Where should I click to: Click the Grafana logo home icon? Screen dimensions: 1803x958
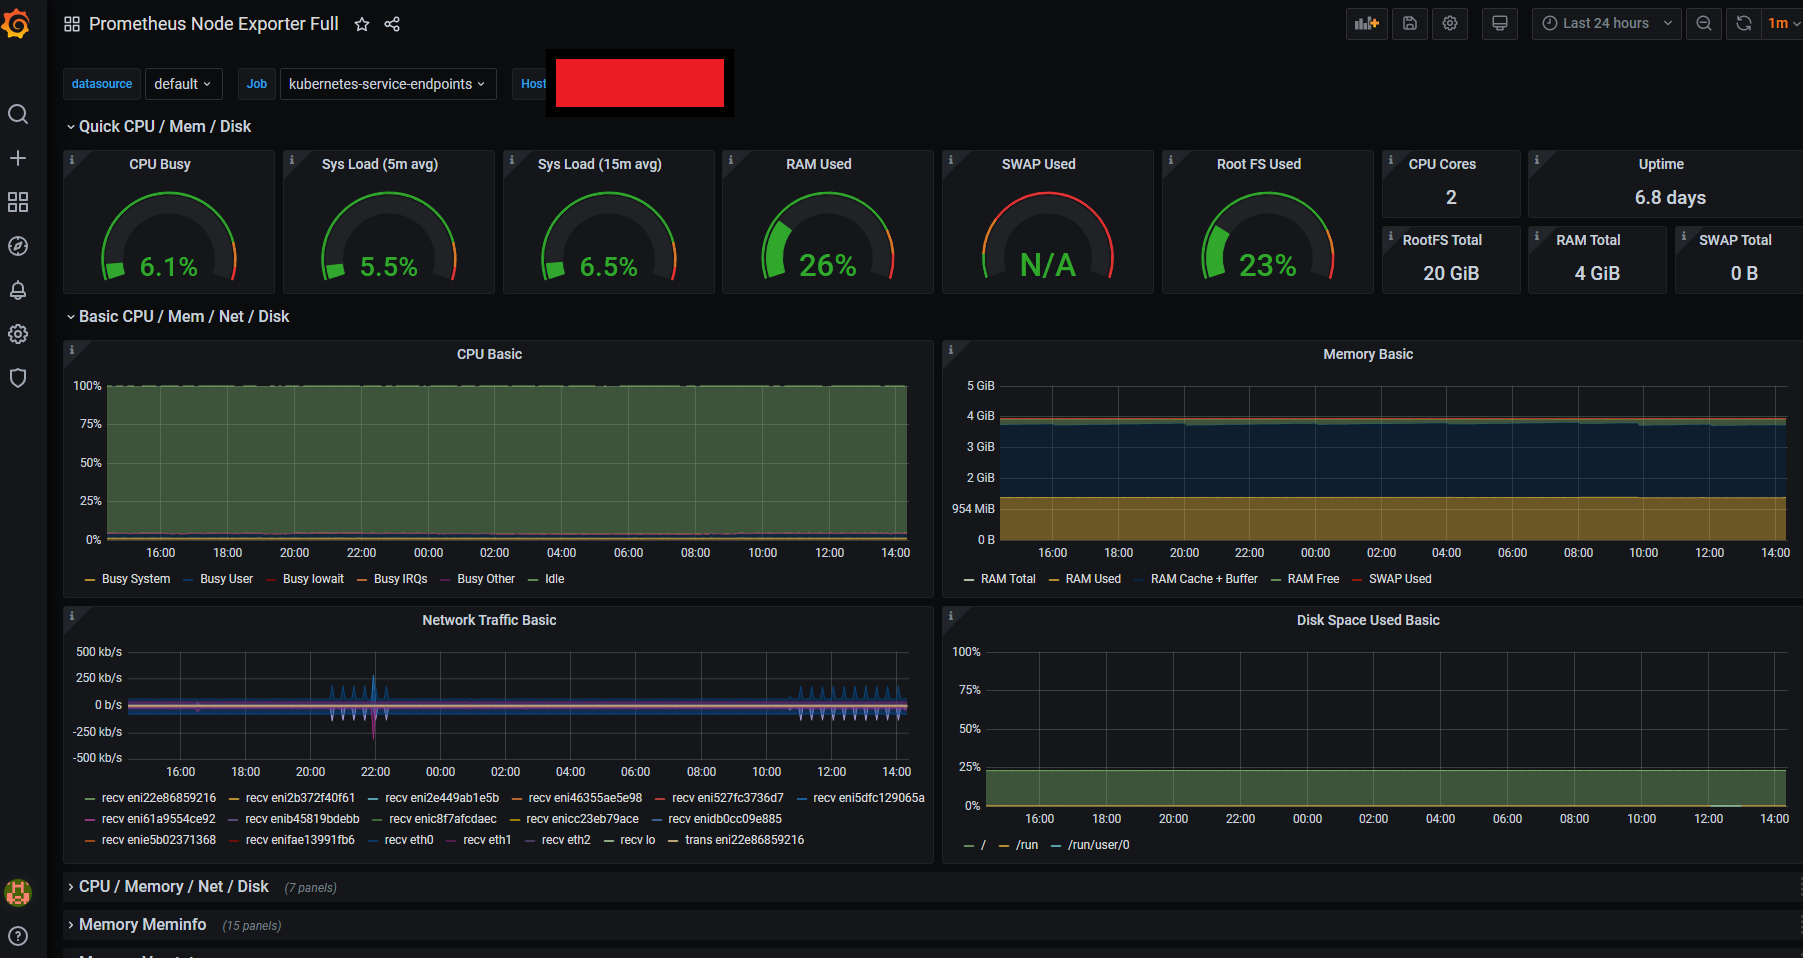[17, 23]
